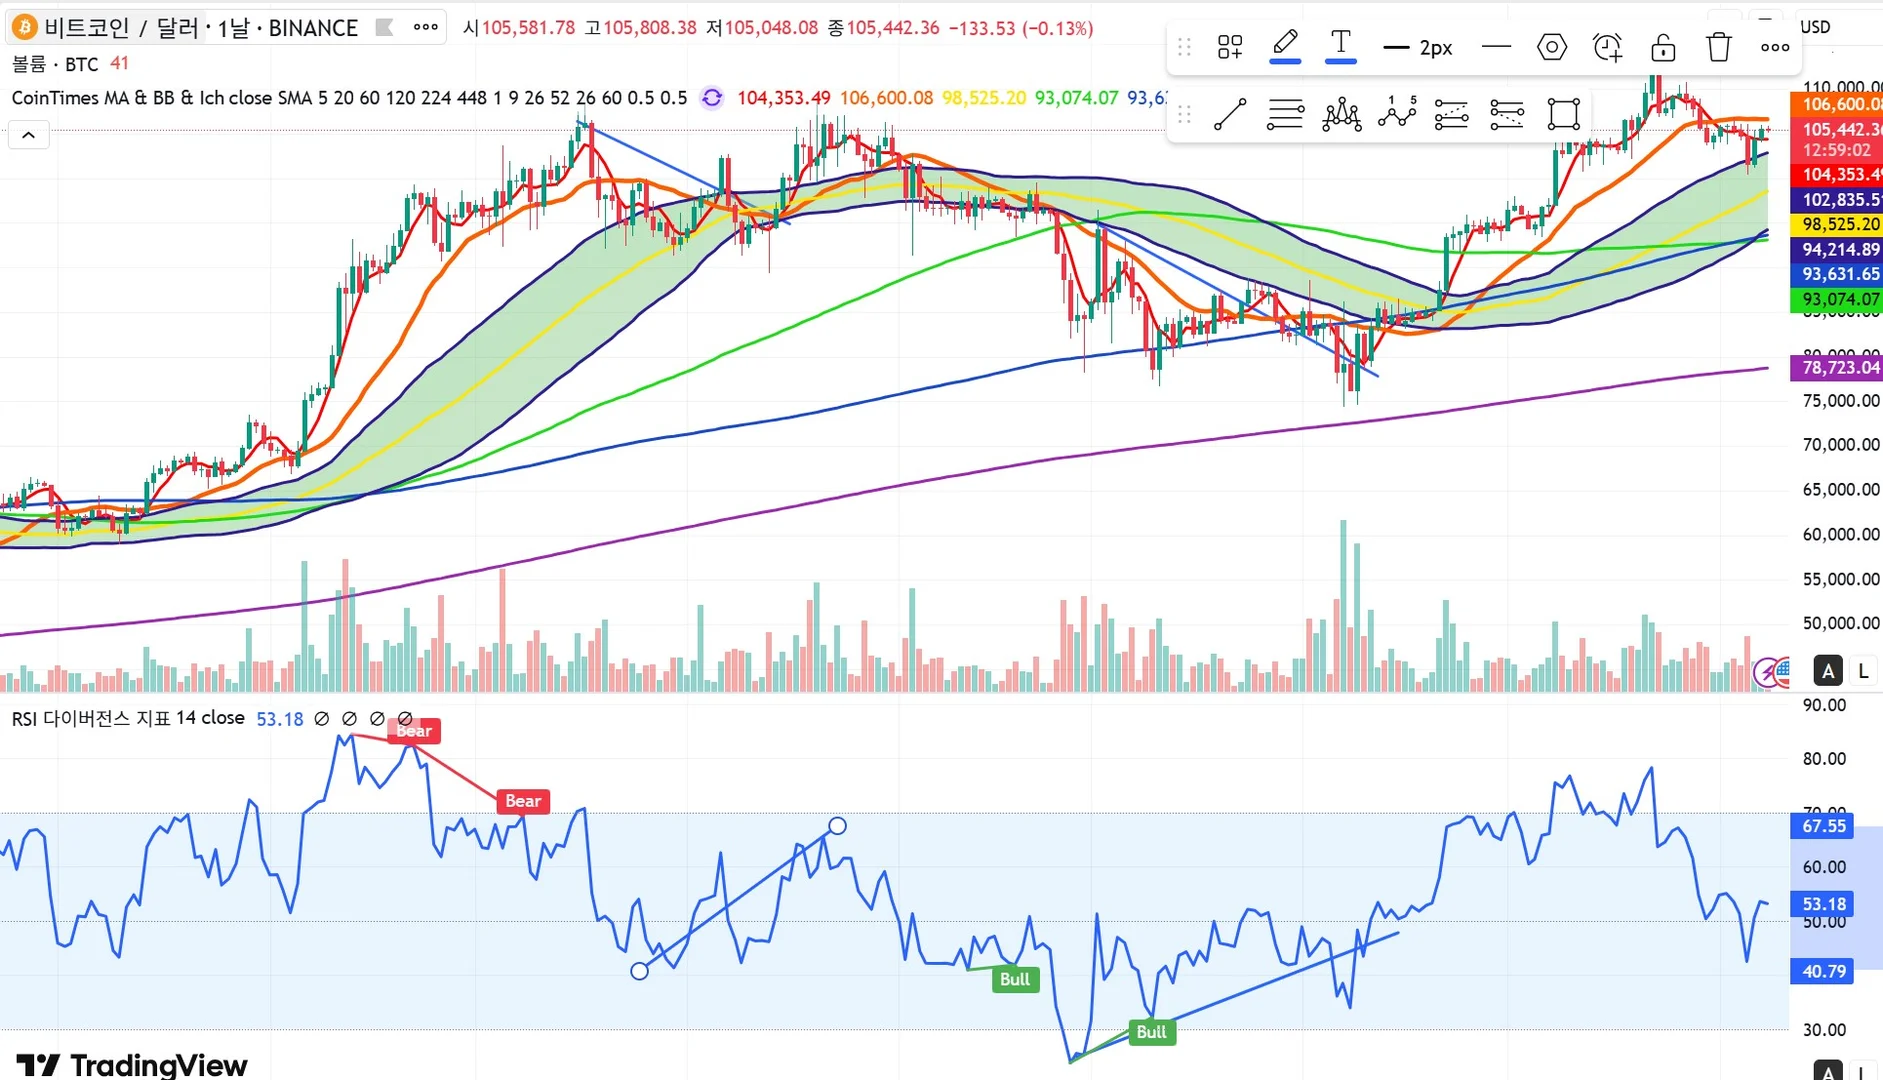Select the trend line tool
The image size is (1883, 1080).
click(1230, 114)
